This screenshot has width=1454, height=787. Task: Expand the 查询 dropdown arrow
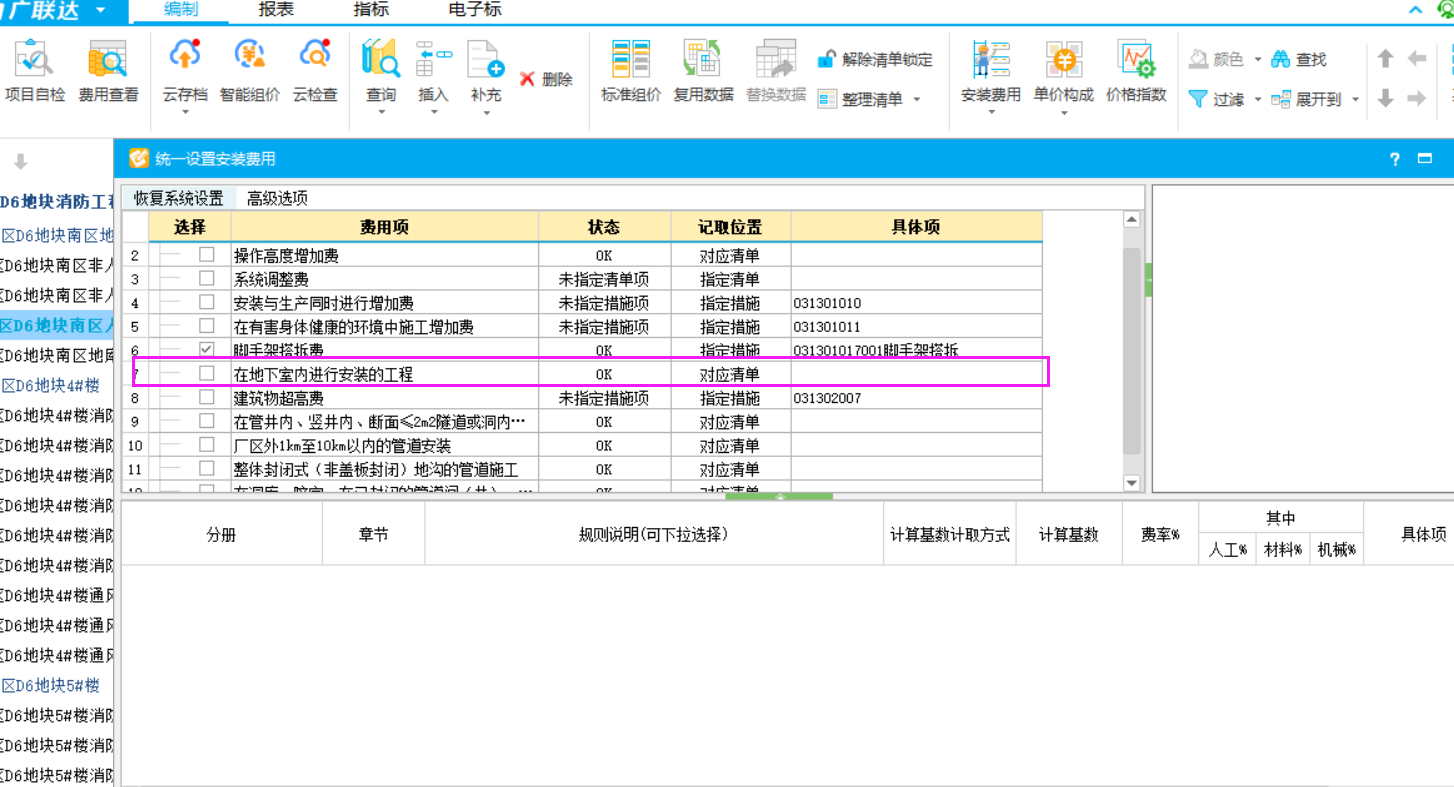click(x=381, y=112)
